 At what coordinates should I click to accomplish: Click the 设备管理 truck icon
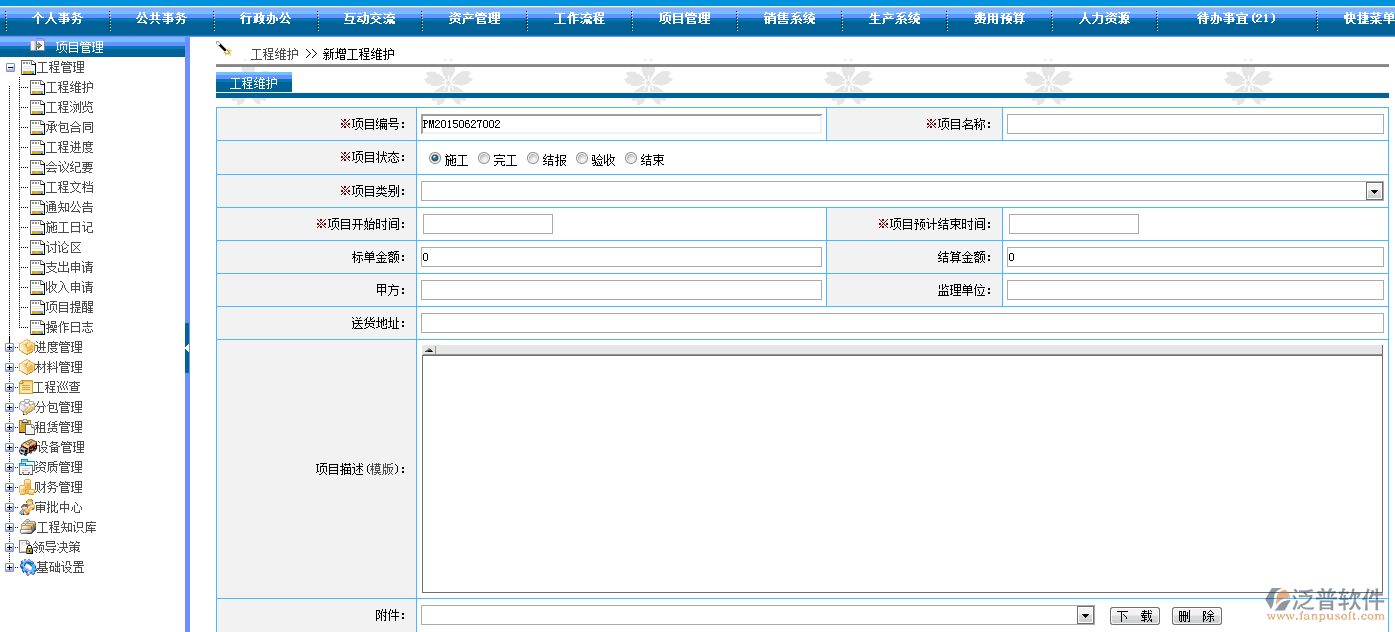(28, 447)
